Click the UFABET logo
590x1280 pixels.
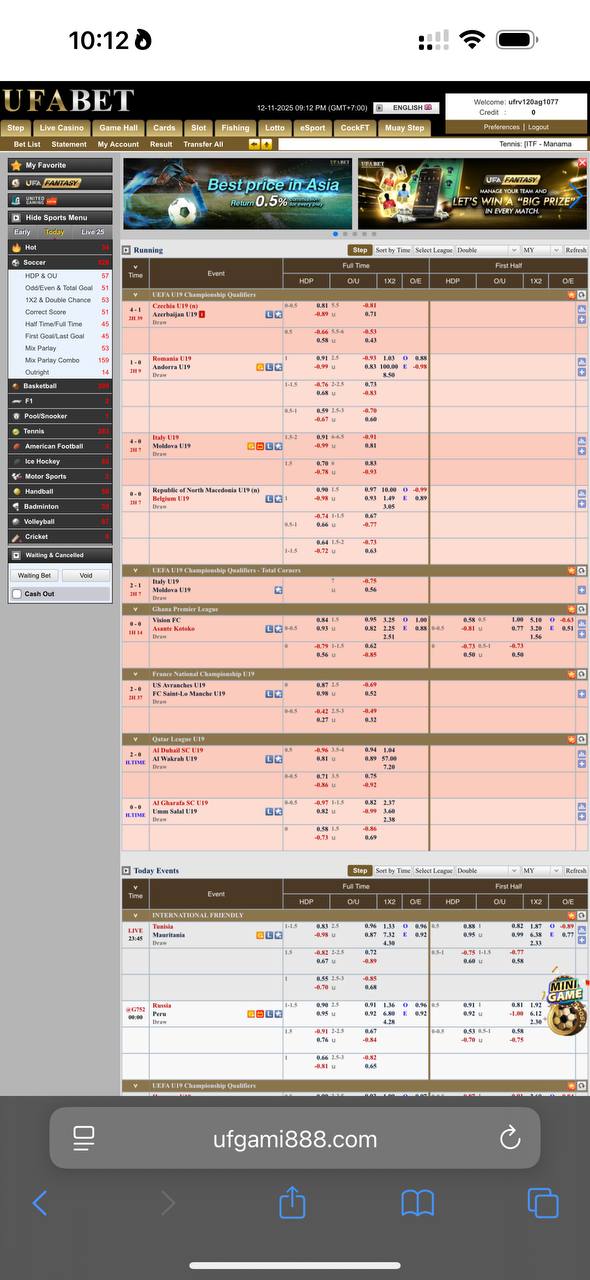pos(67,100)
